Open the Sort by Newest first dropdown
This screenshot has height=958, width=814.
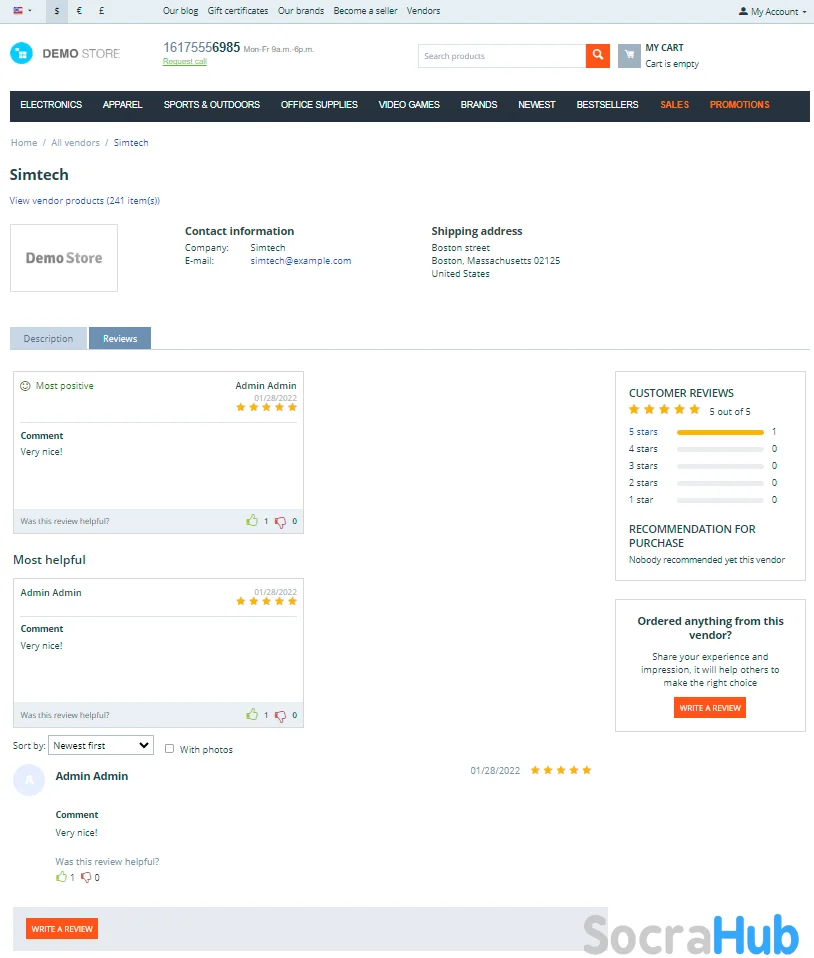point(101,745)
